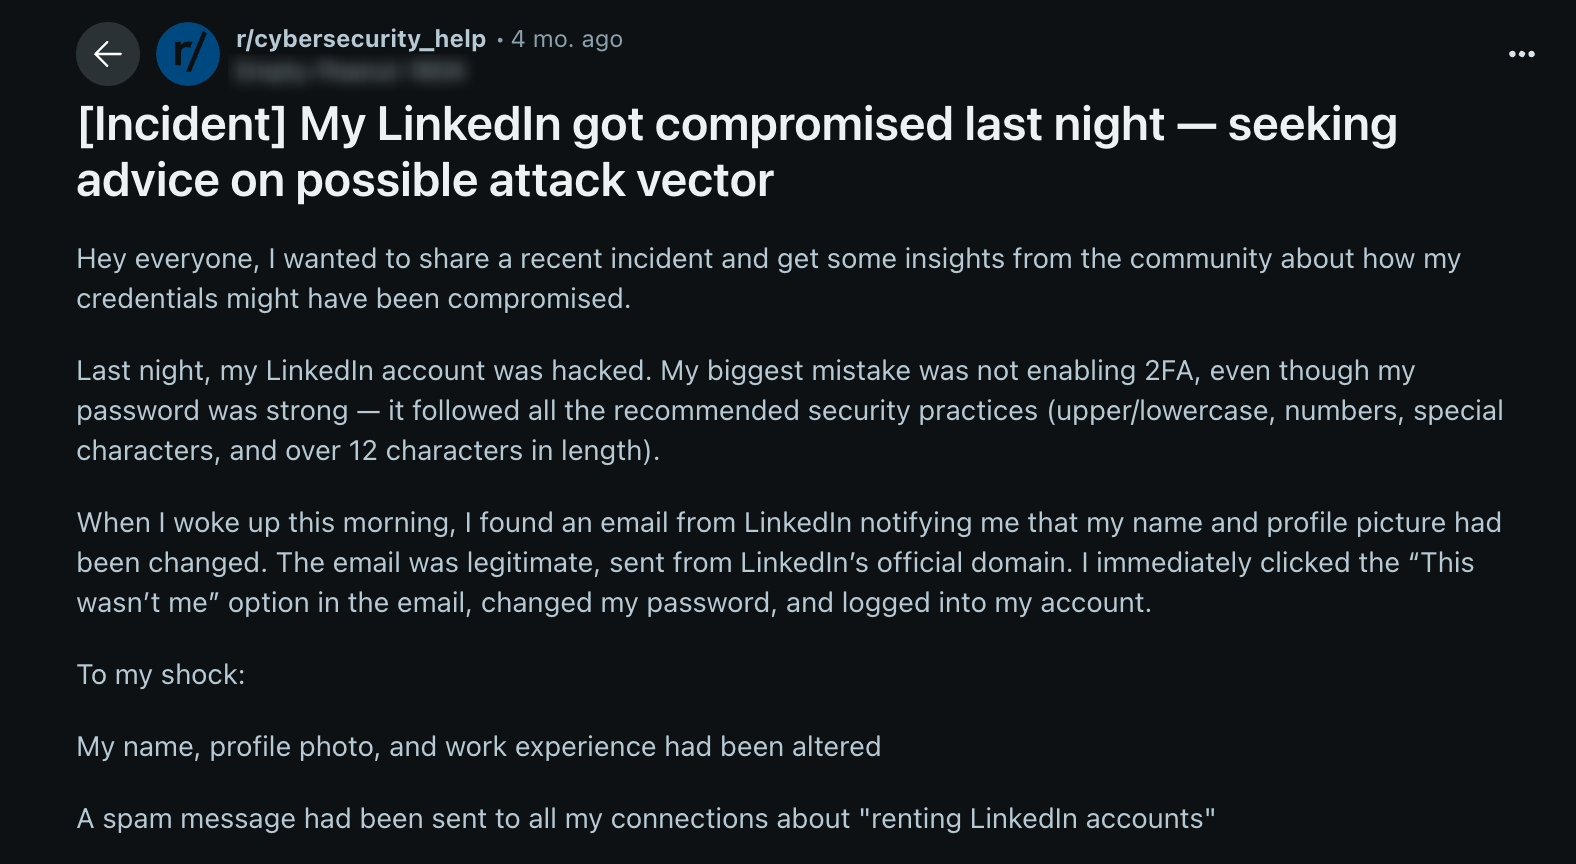Click the "4 mo. ago" timestamp

tap(567, 39)
